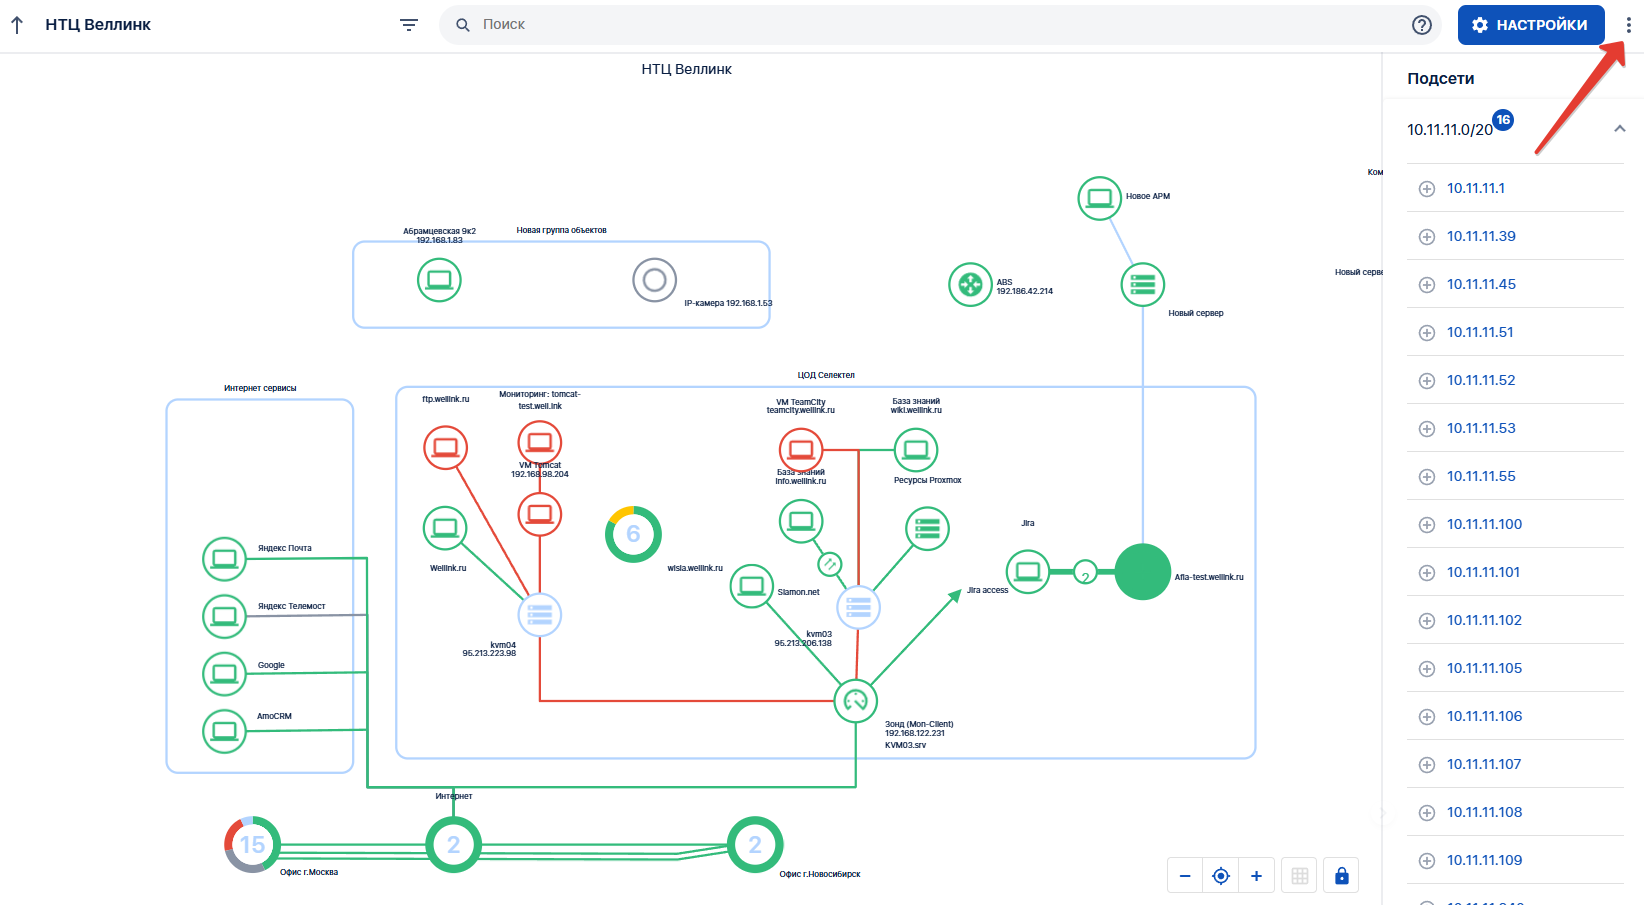This screenshot has width=1644, height=905.
Task: Open the three-dot more options menu
Action: 1628,25
